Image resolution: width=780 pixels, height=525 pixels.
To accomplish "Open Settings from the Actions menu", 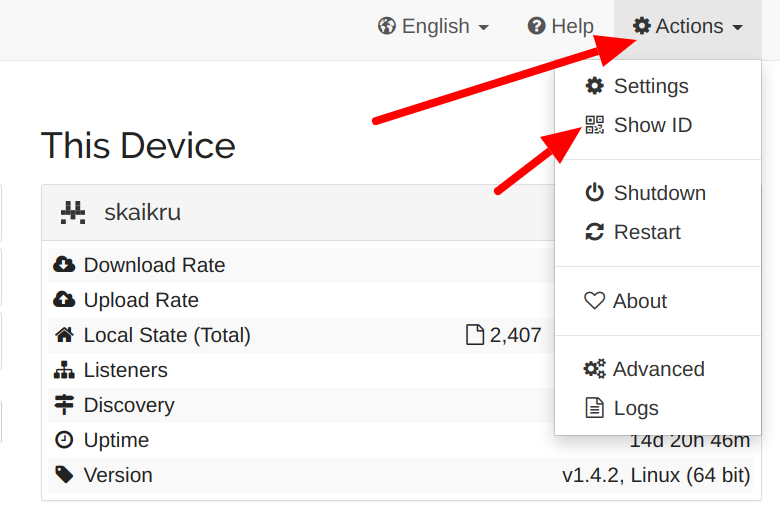I will (650, 86).
